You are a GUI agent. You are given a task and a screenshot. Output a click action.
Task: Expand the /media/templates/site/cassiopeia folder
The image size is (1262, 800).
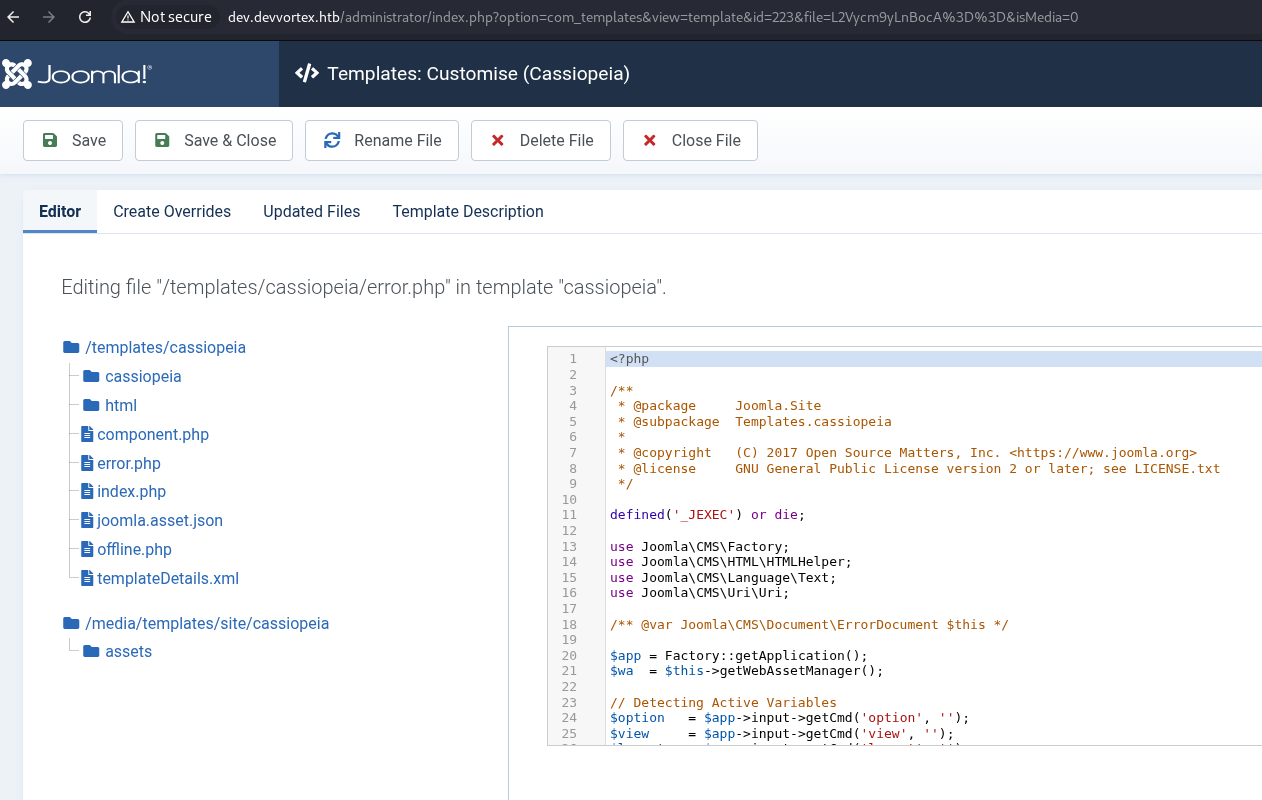point(206,623)
